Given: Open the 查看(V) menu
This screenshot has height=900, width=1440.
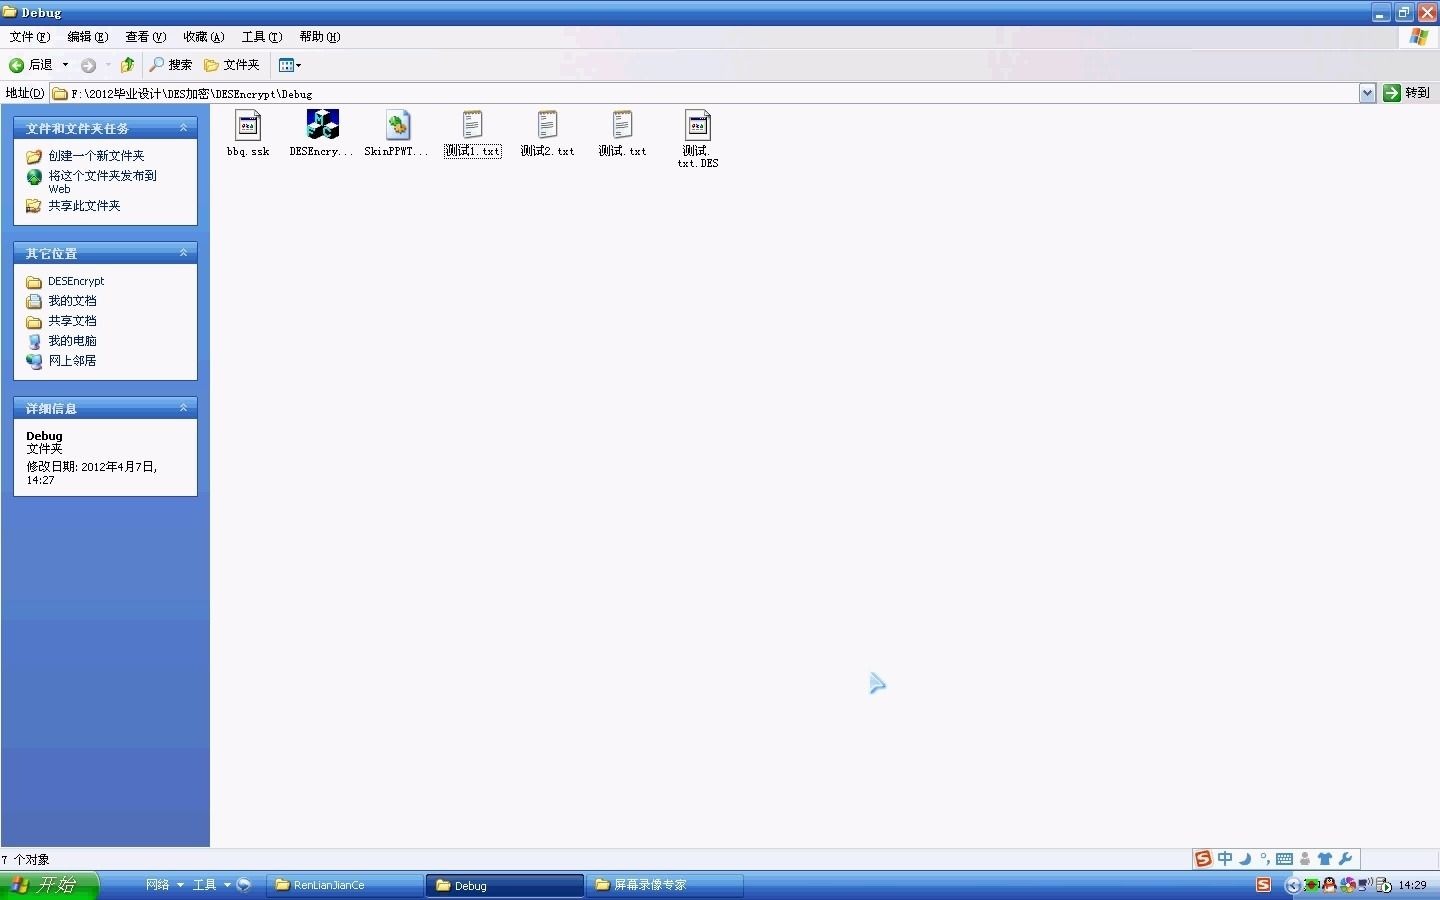Looking at the screenshot, I should point(146,37).
